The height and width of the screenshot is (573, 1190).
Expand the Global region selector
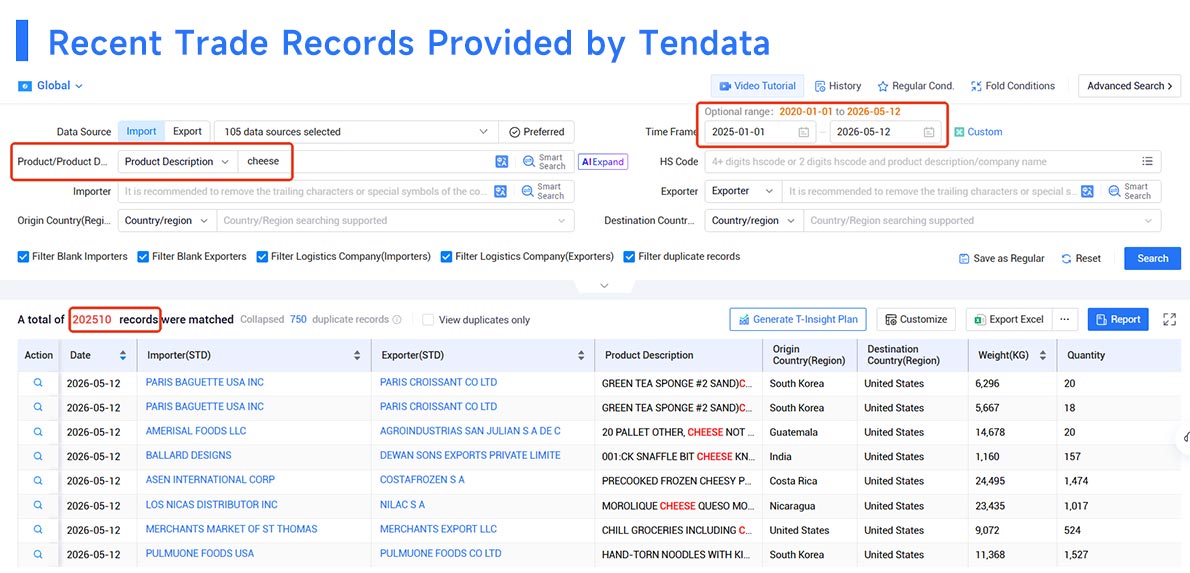[50, 86]
